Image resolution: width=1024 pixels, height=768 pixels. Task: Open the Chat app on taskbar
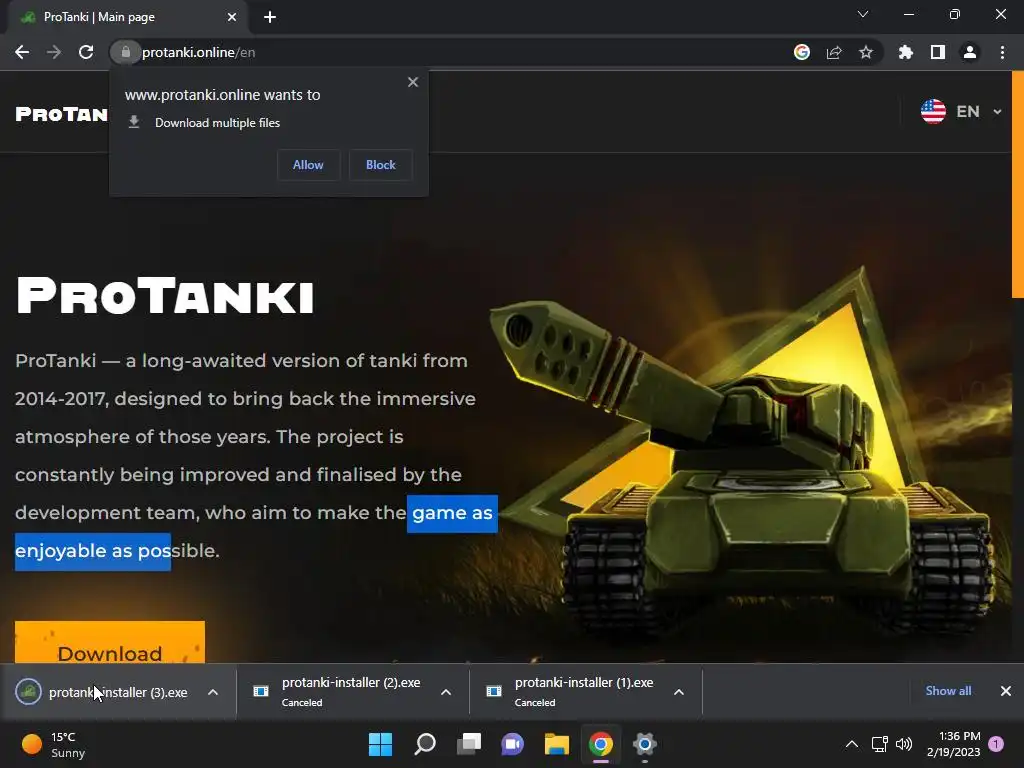pyautogui.click(x=513, y=744)
